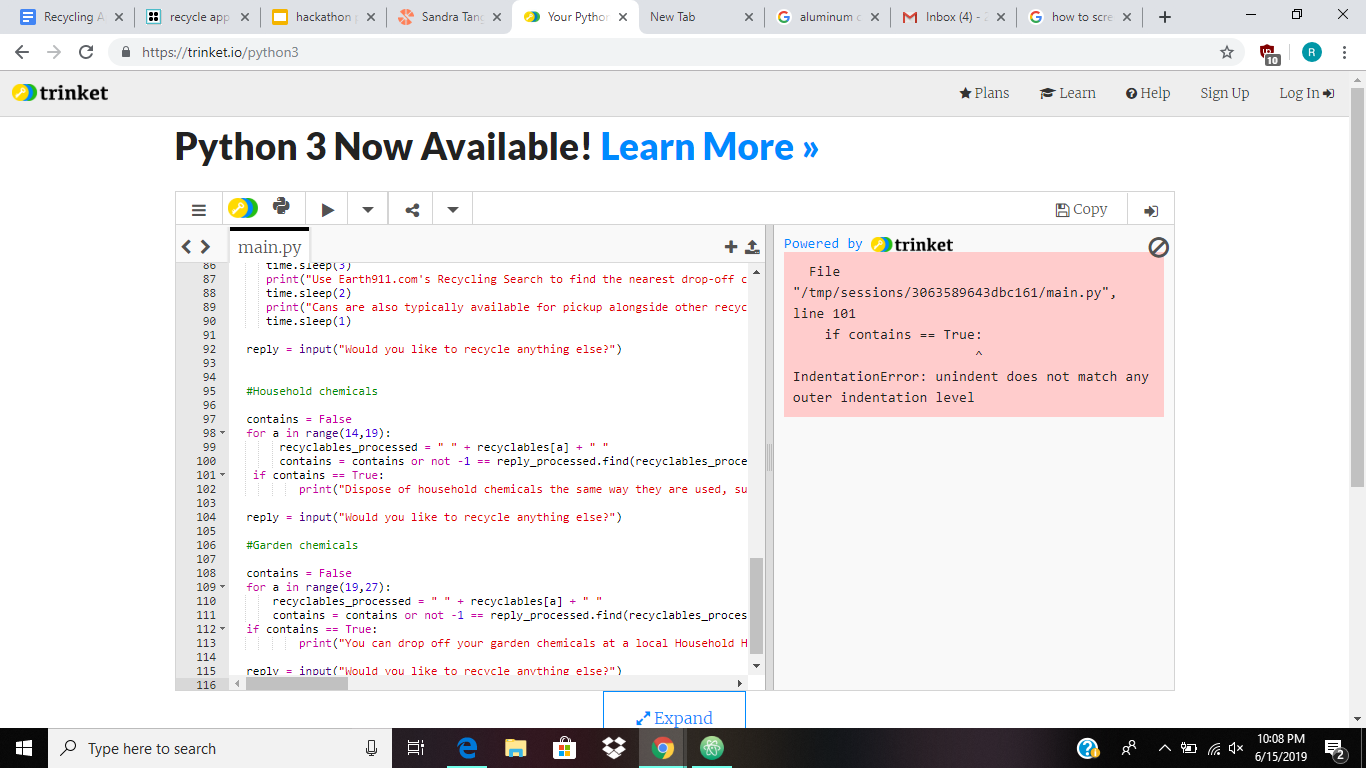The image size is (1366, 768).
Task: Open File Explorer from the taskbar
Action: pyautogui.click(x=516, y=748)
